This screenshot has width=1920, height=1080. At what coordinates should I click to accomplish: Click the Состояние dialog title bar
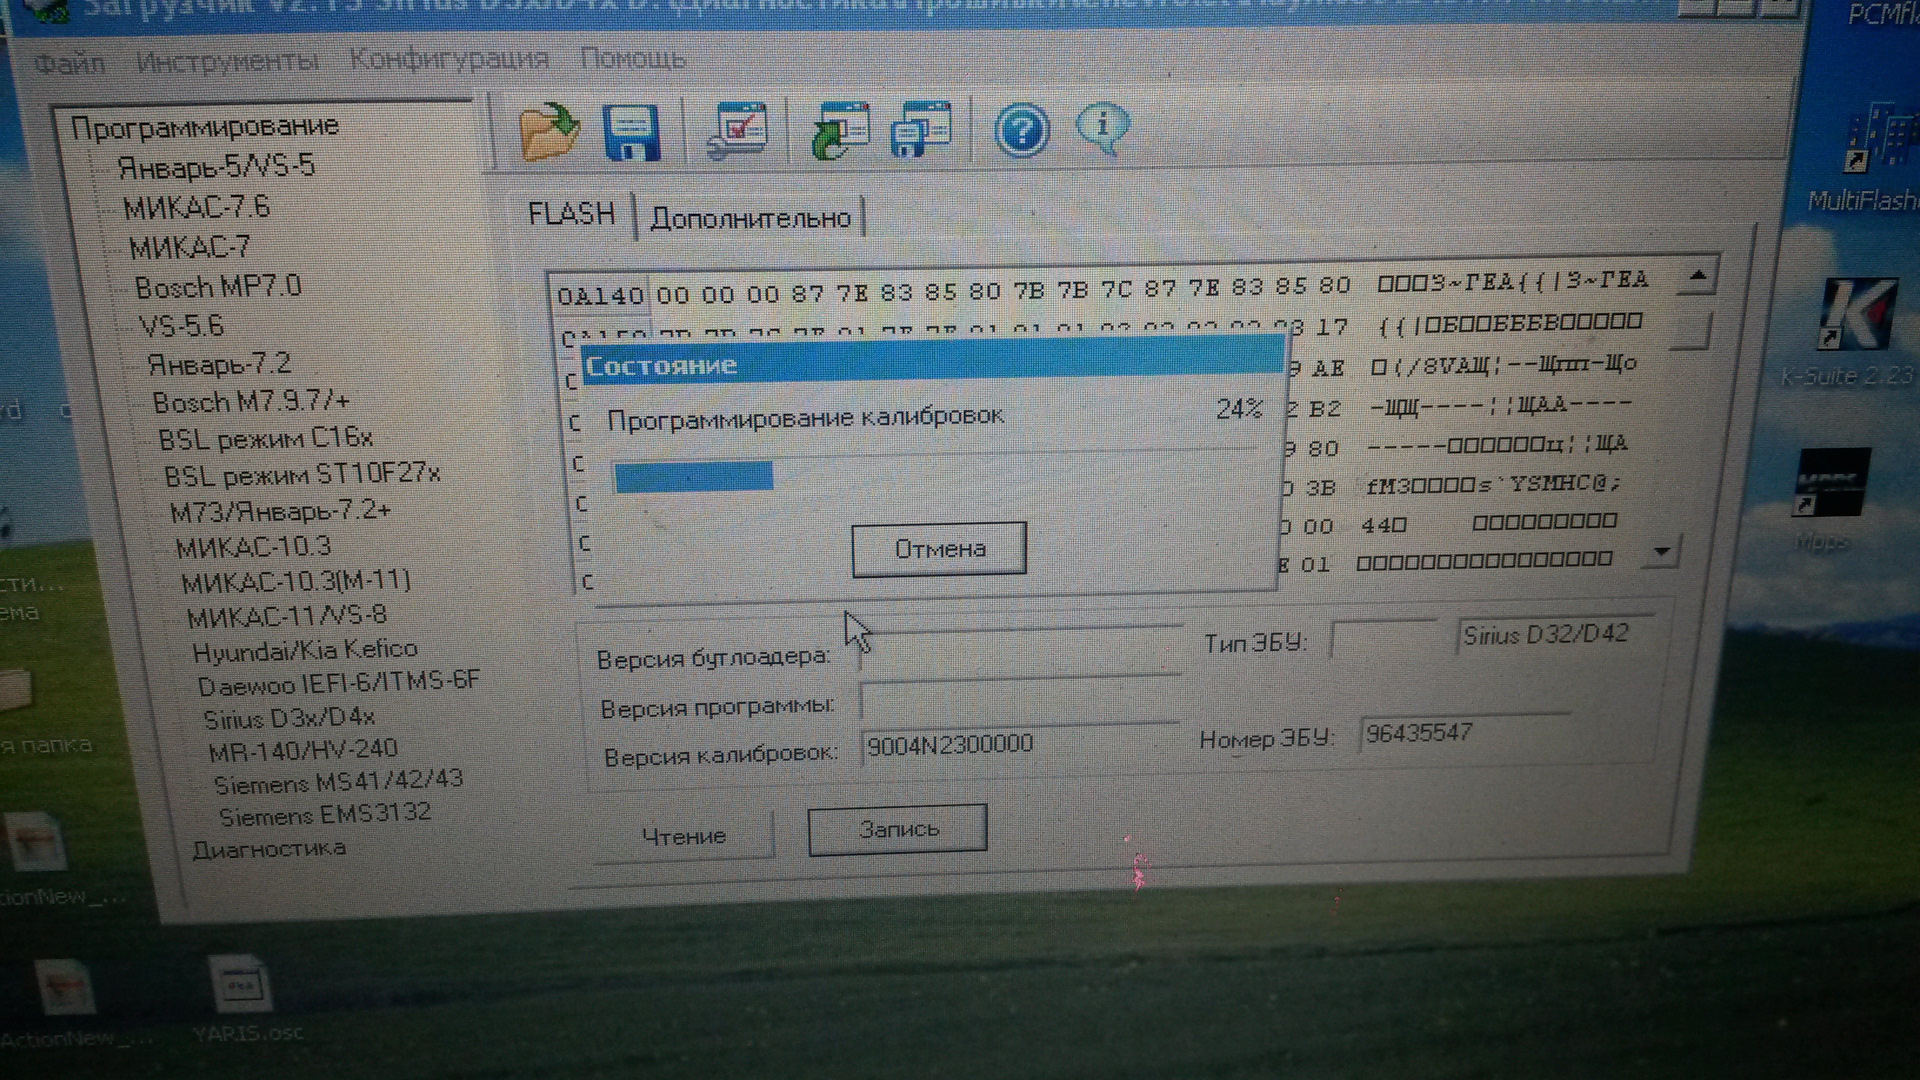tap(932, 362)
